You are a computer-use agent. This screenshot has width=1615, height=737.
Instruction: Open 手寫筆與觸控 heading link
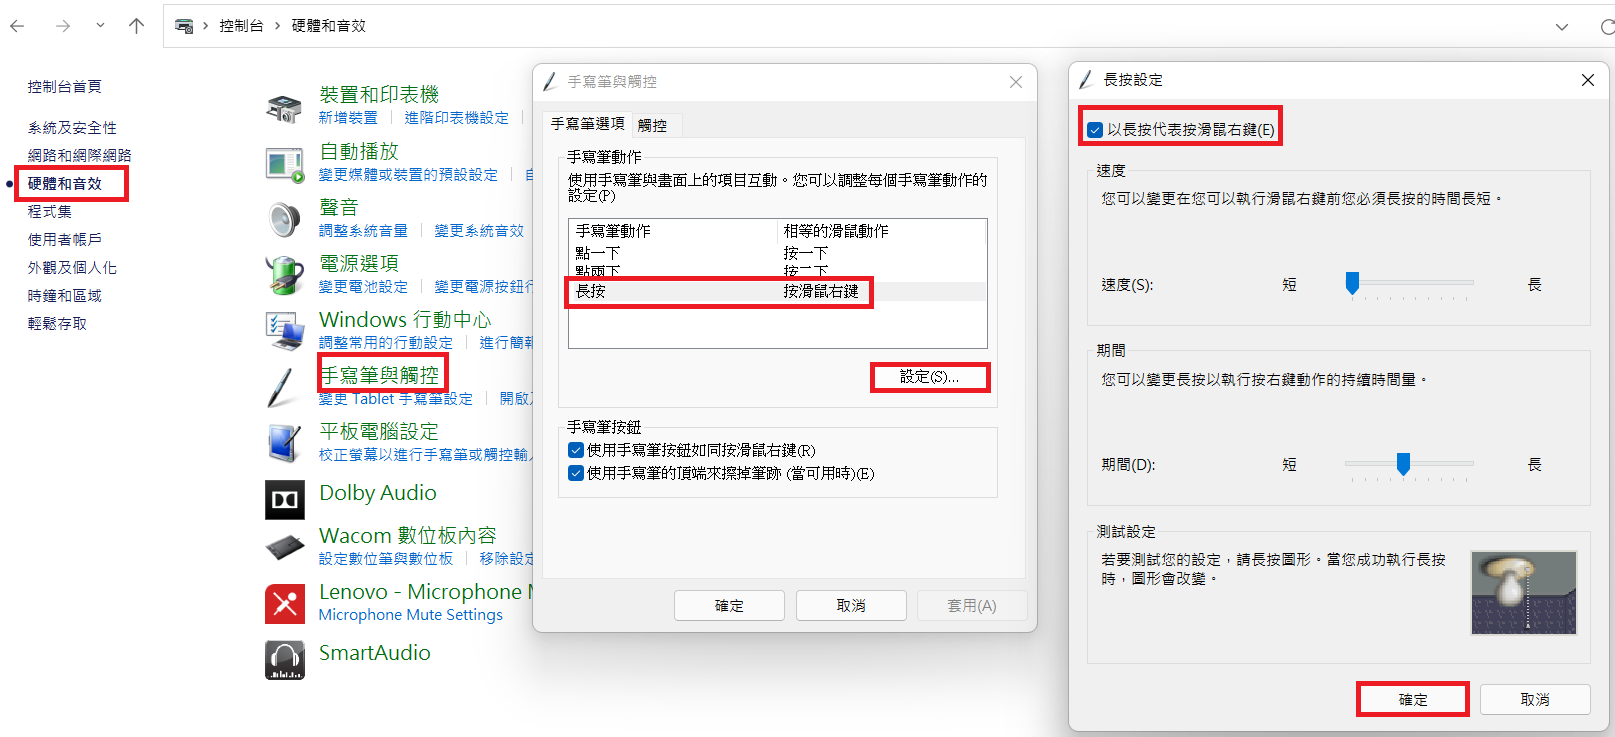tap(380, 375)
